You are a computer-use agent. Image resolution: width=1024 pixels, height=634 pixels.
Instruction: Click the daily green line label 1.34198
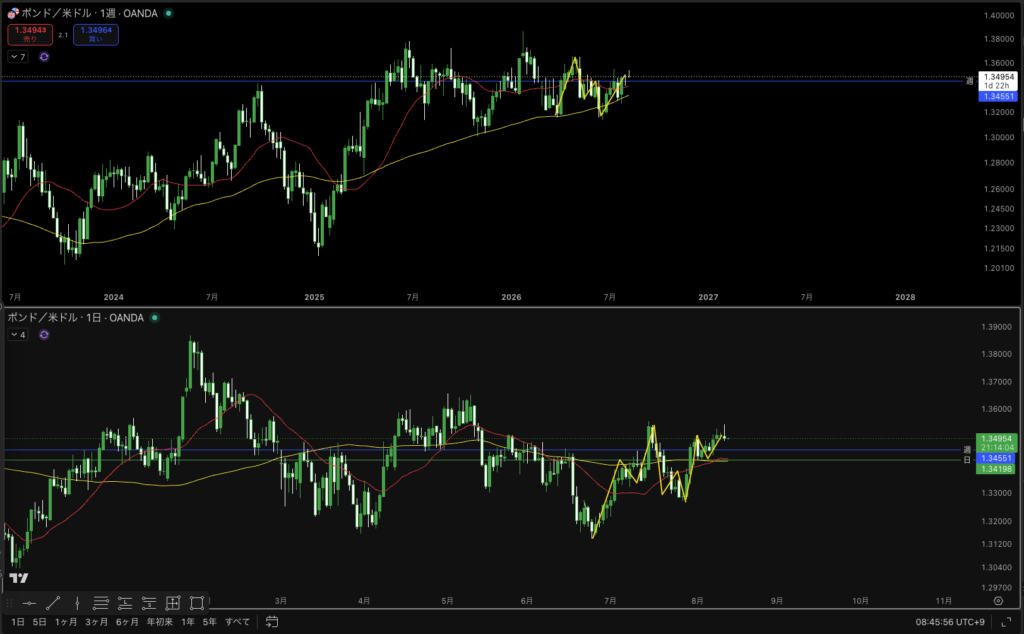(x=997, y=469)
